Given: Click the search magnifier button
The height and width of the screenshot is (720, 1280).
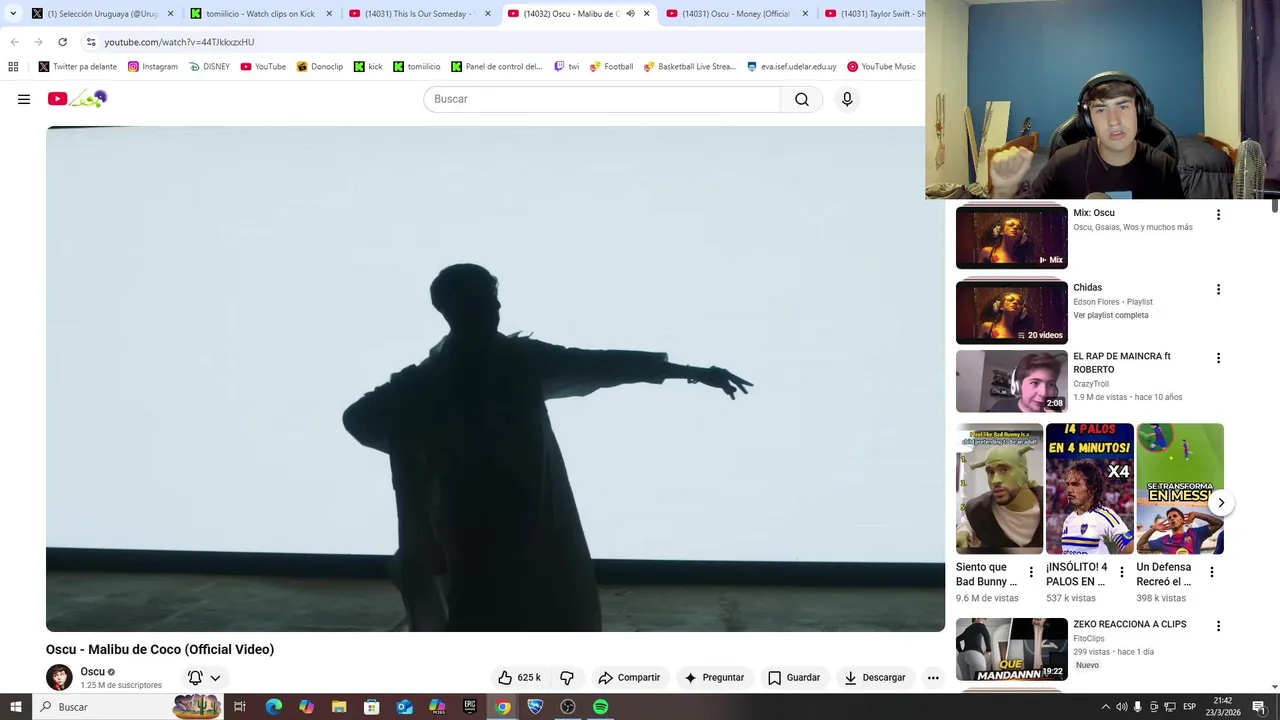Looking at the screenshot, I should pos(802,99).
